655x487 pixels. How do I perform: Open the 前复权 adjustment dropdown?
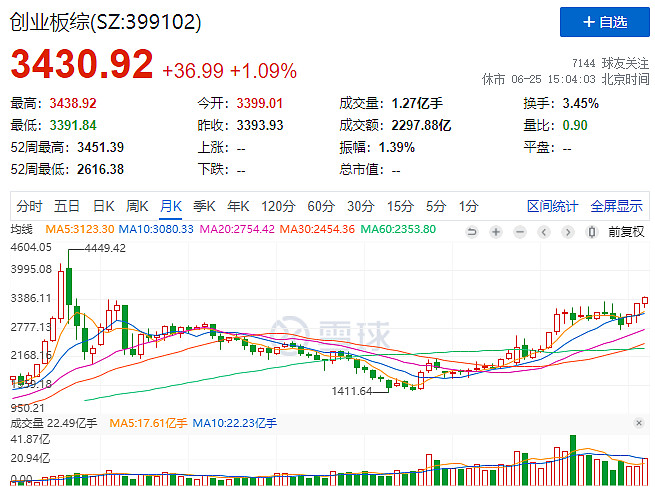(626, 232)
